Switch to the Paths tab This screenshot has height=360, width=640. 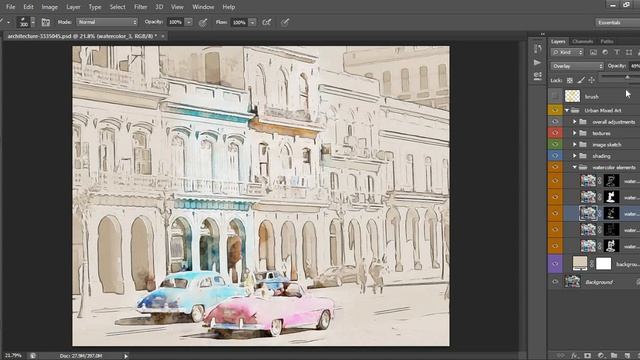click(607, 41)
